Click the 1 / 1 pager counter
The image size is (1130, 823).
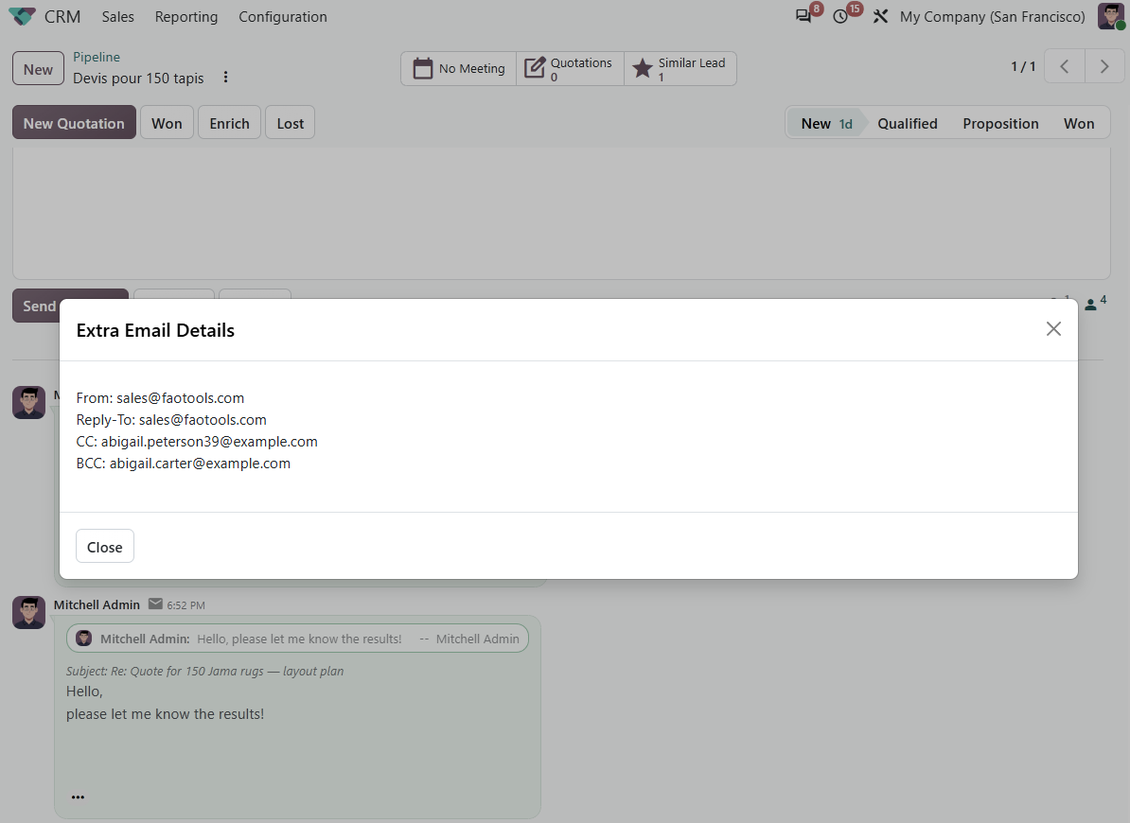(x=1023, y=66)
